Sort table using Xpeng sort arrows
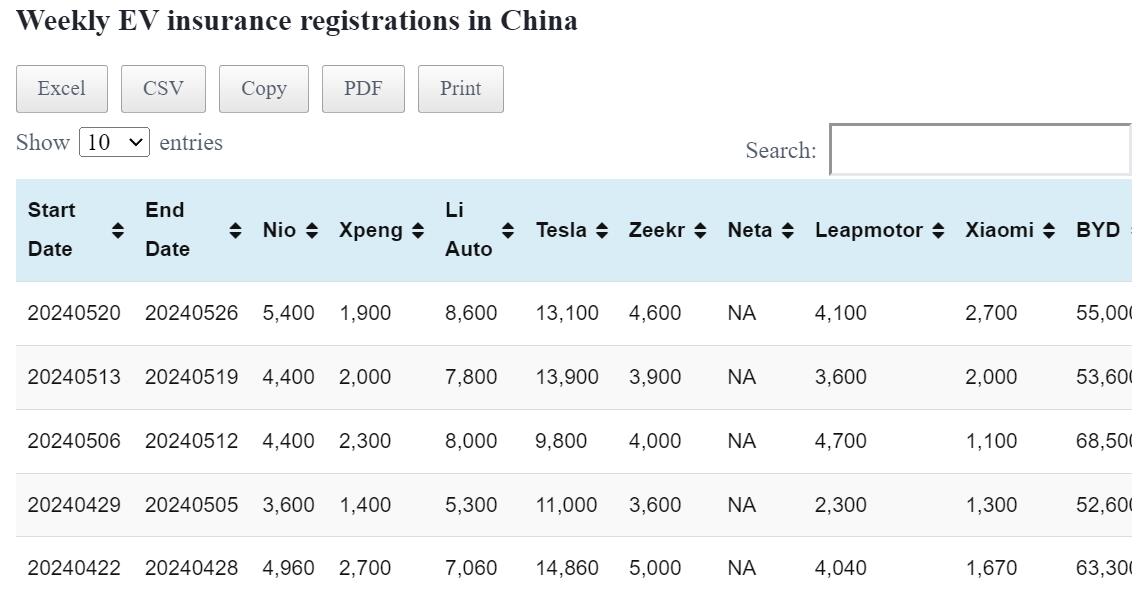This screenshot has width=1140, height=600. (418, 231)
